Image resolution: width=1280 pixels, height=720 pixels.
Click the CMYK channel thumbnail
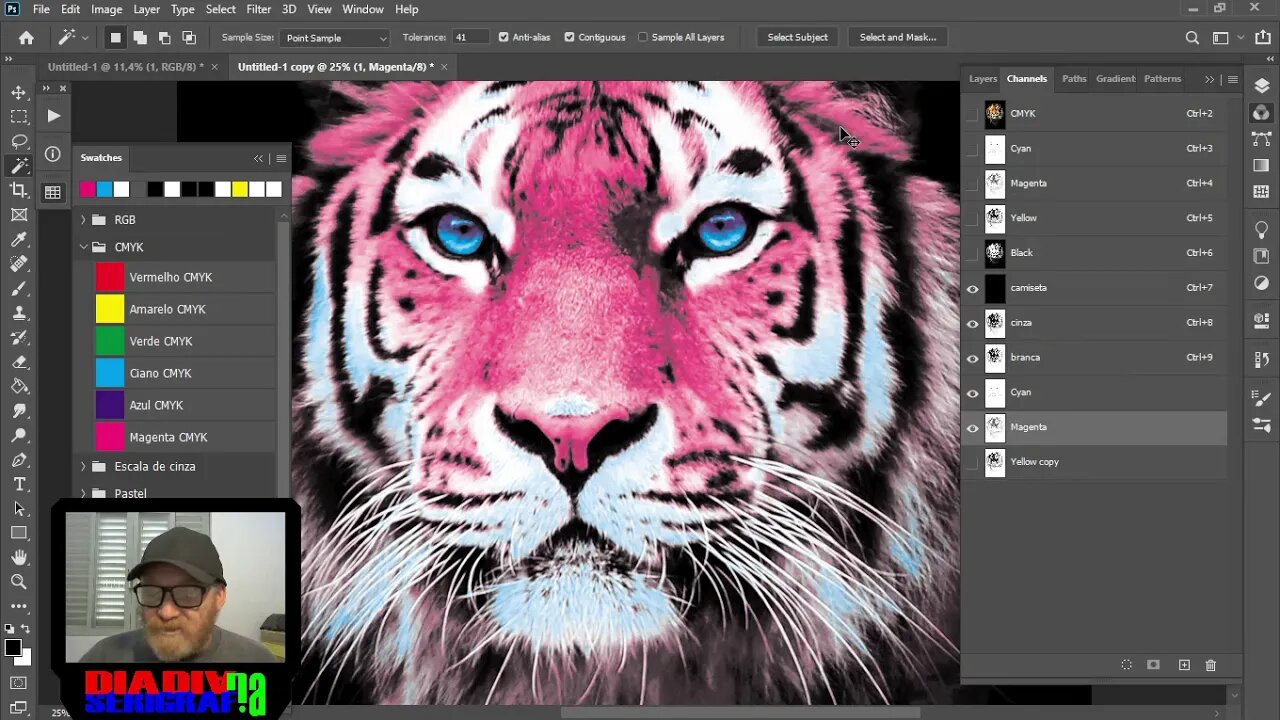994,114
